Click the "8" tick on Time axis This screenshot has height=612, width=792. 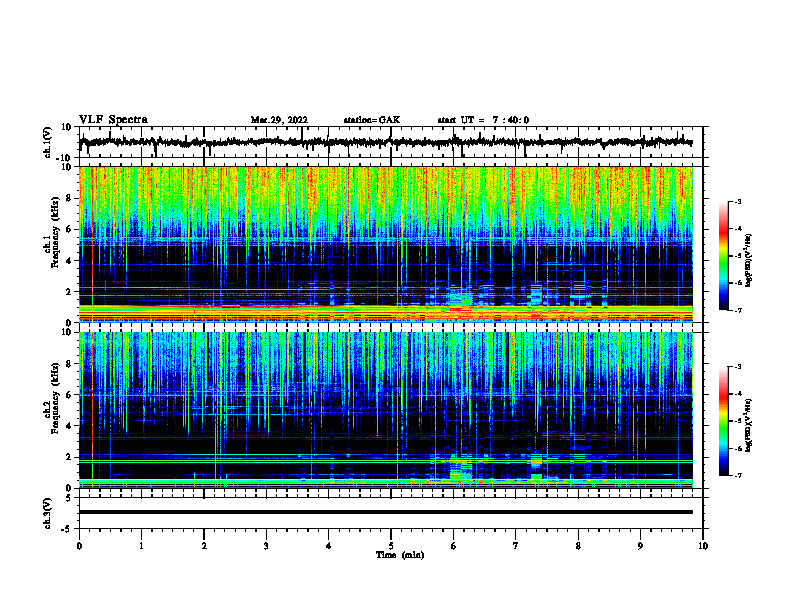tap(578, 546)
